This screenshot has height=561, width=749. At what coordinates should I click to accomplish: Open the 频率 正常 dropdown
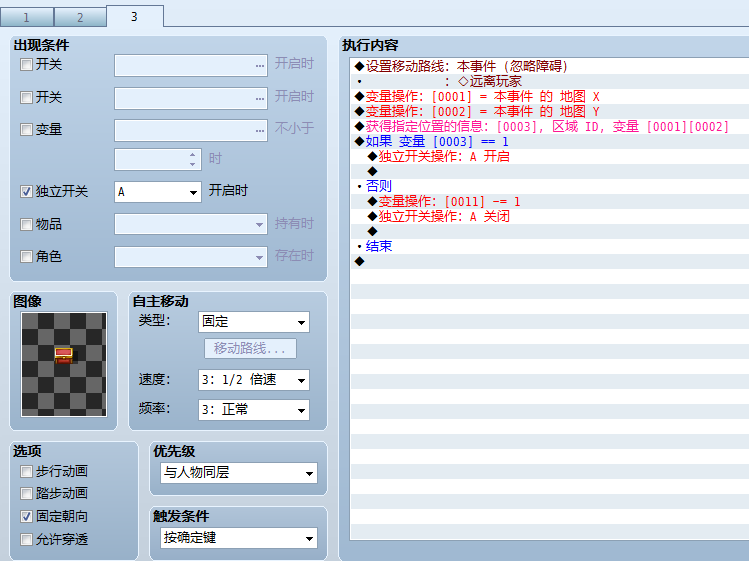click(254, 410)
